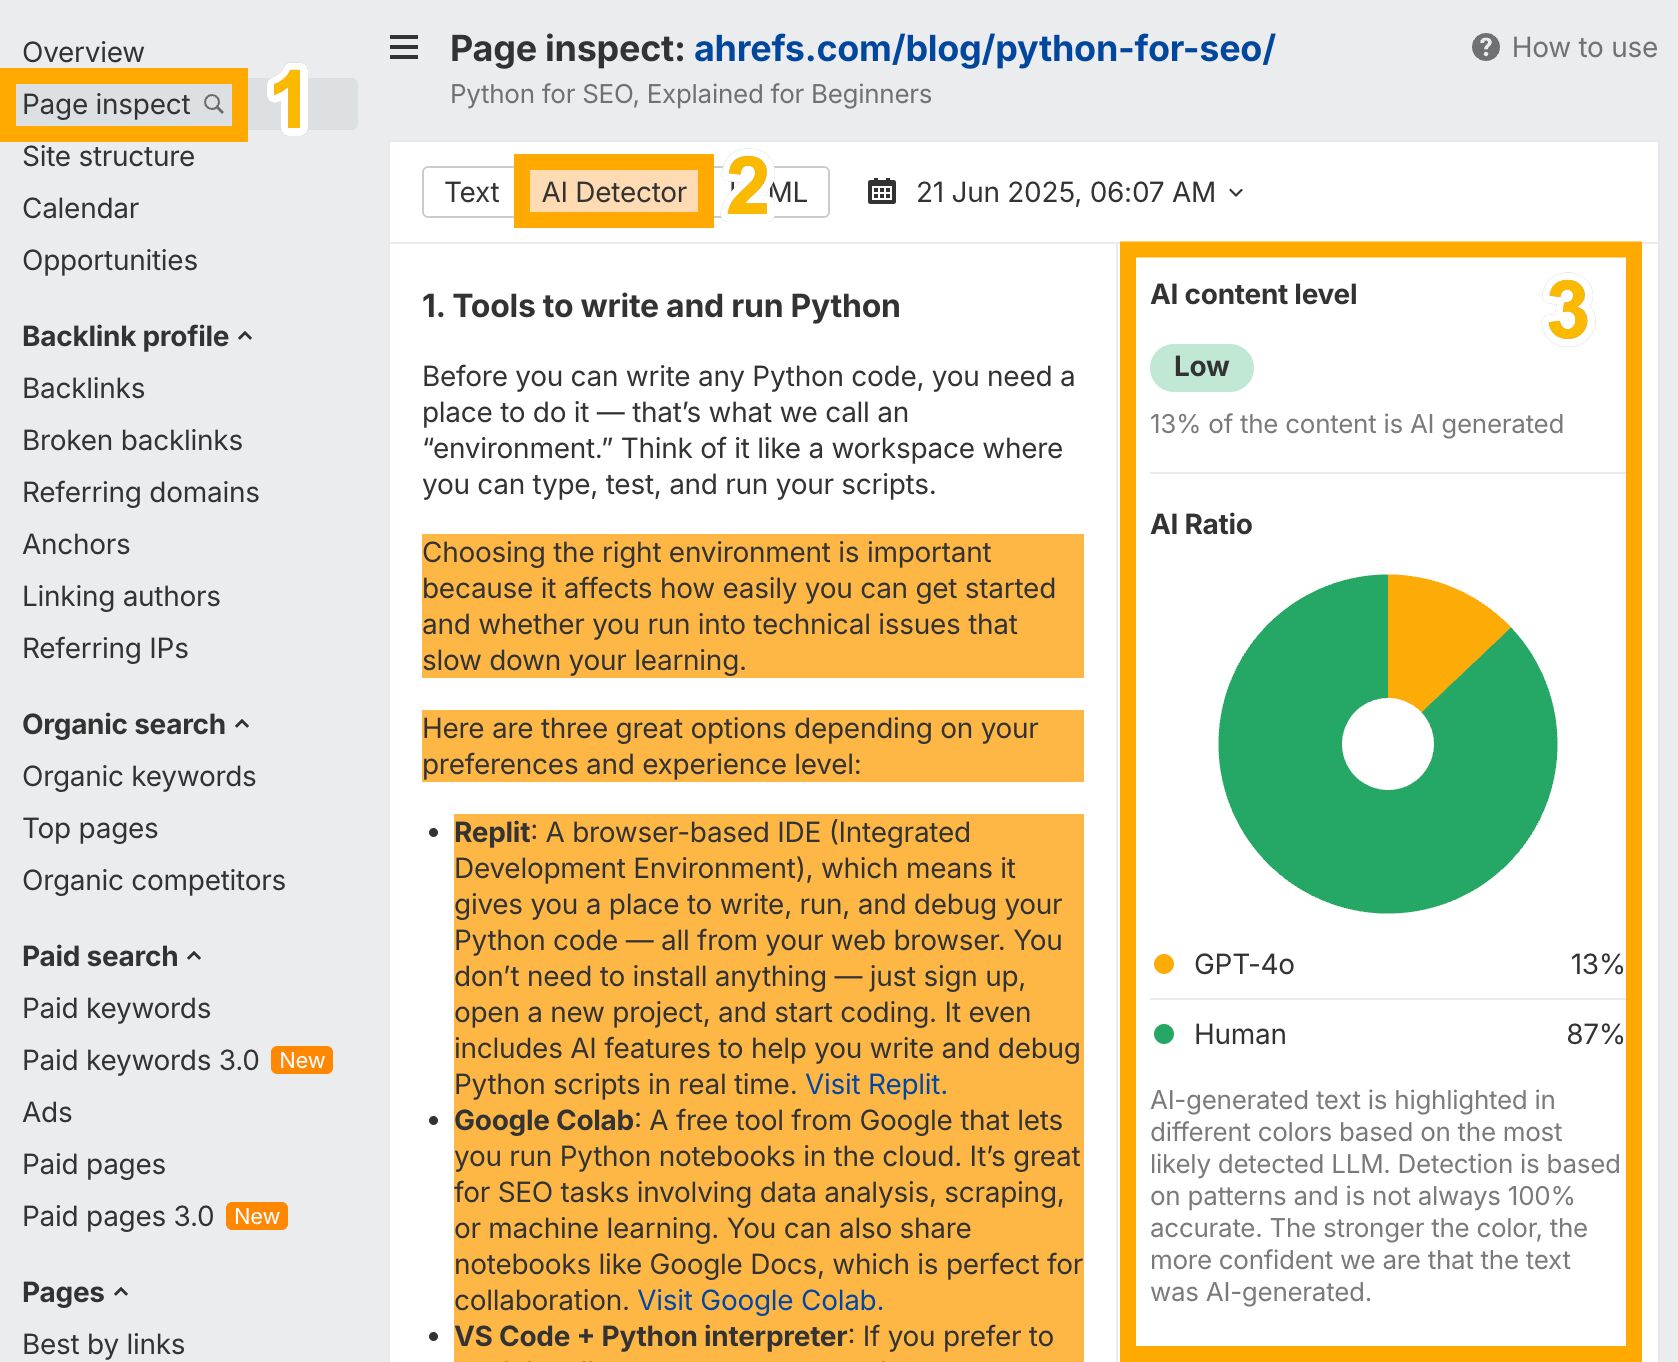The image size is (1678, 1362).
Task: Open the hamburger navigation menu
Action: [403, 47]
